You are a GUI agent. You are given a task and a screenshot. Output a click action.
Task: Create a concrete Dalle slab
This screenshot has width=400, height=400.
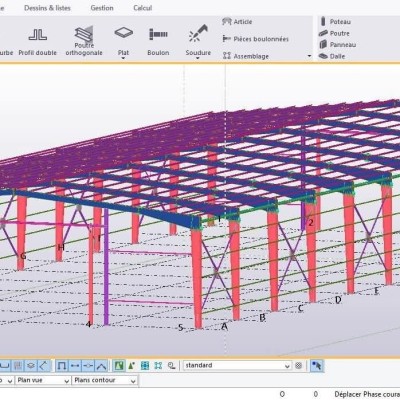[x=332, y=56]
